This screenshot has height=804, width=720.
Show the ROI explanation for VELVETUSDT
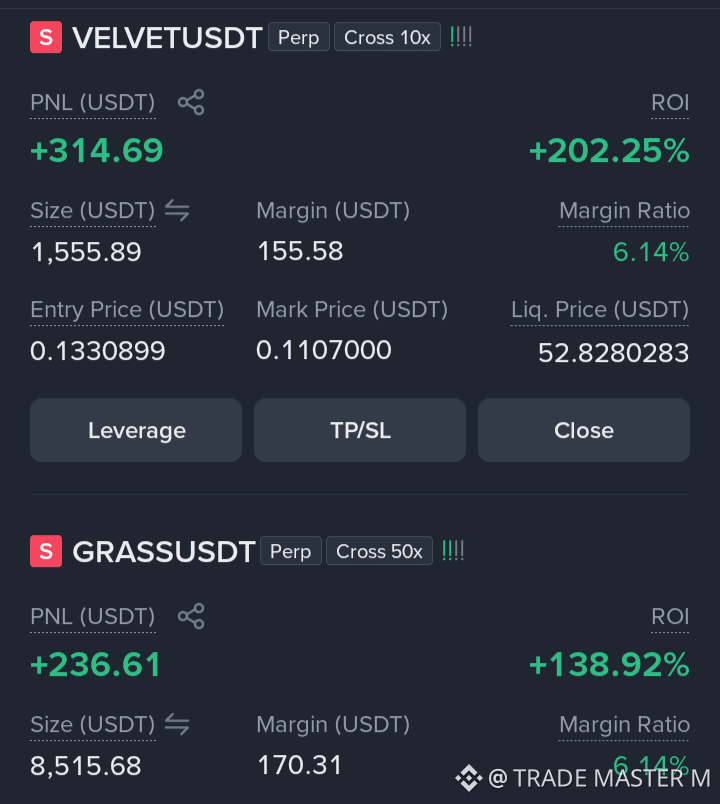pos(670,103)
